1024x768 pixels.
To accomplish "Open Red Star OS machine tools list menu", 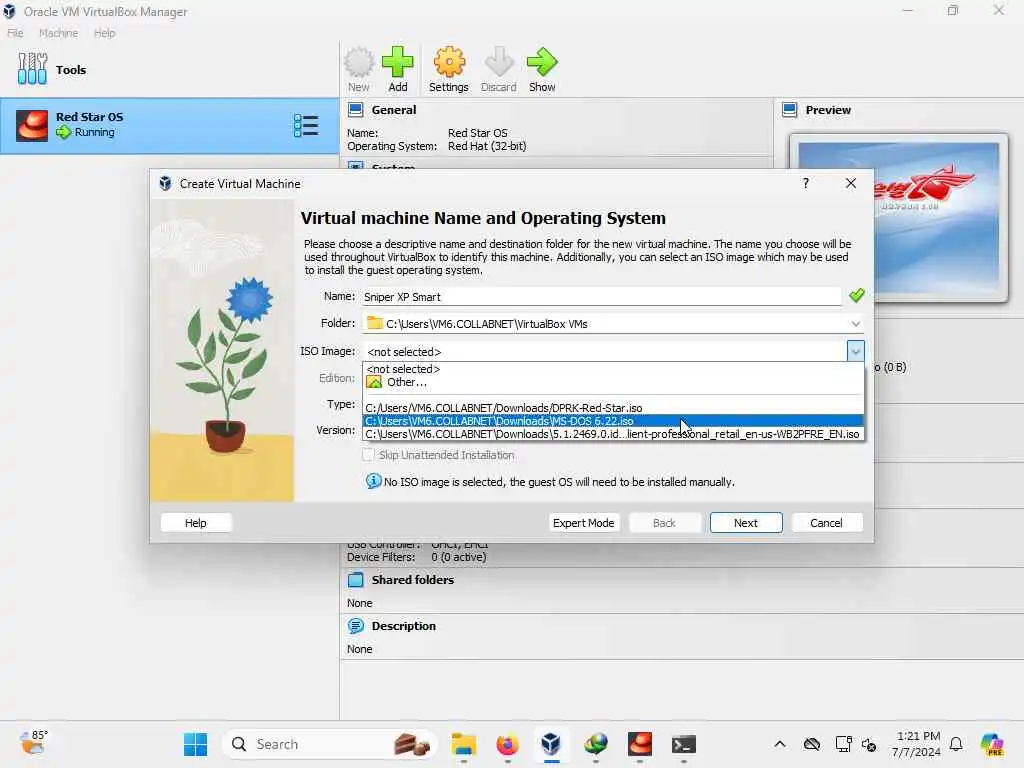I will coord(306,126).
